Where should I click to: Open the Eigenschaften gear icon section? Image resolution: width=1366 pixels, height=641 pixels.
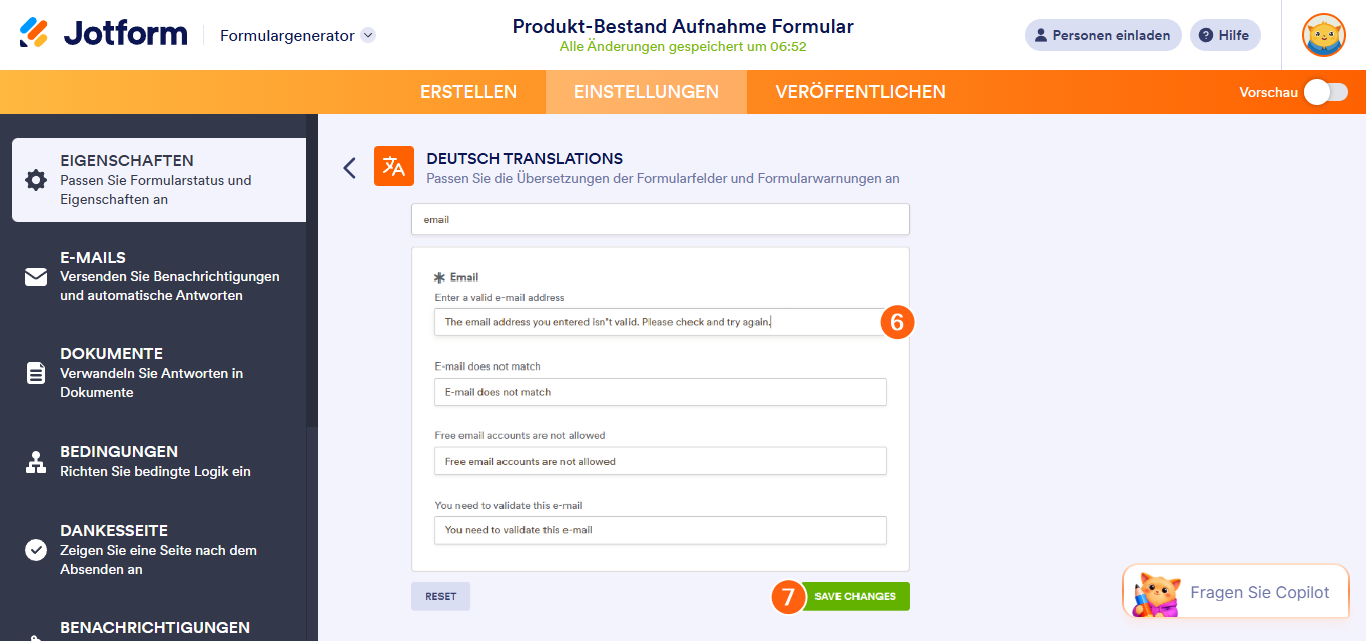[36, 180]
